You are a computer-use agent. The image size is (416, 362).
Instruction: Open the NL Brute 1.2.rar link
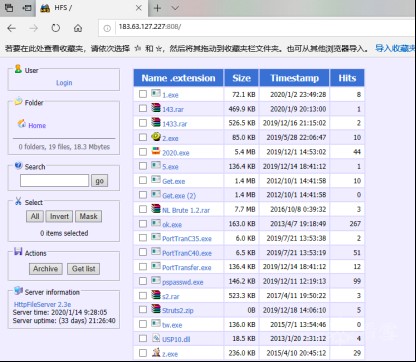click(186, 210)
